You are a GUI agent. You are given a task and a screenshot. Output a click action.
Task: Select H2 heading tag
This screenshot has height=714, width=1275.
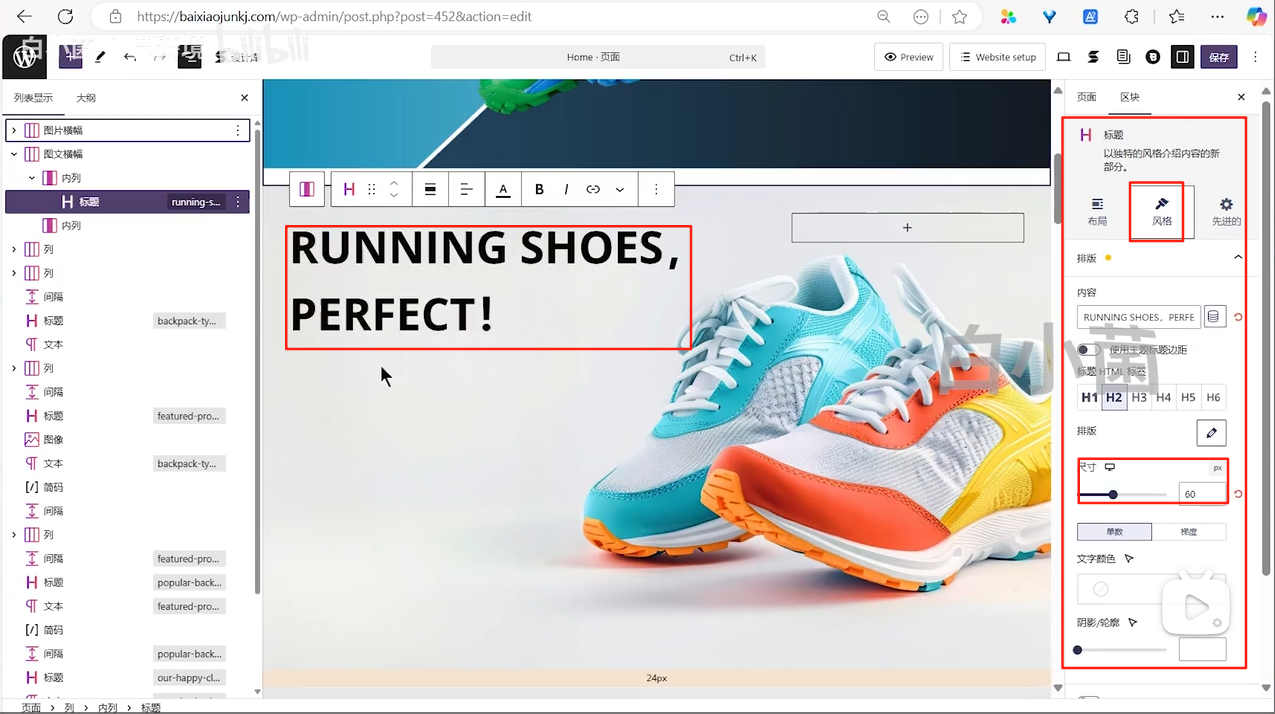click(1114, 397)
